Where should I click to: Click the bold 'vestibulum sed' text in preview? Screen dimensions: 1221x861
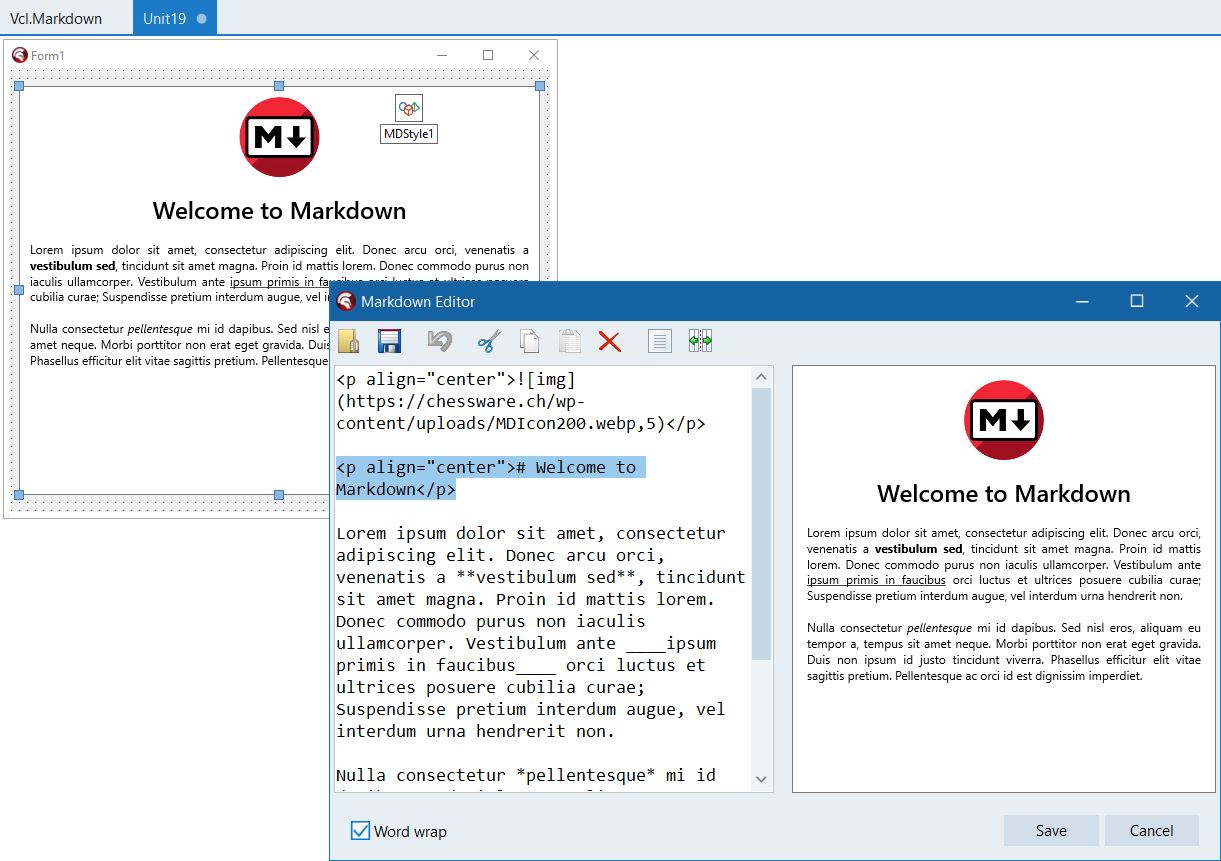pyautogui.click(x=918, y=549)
